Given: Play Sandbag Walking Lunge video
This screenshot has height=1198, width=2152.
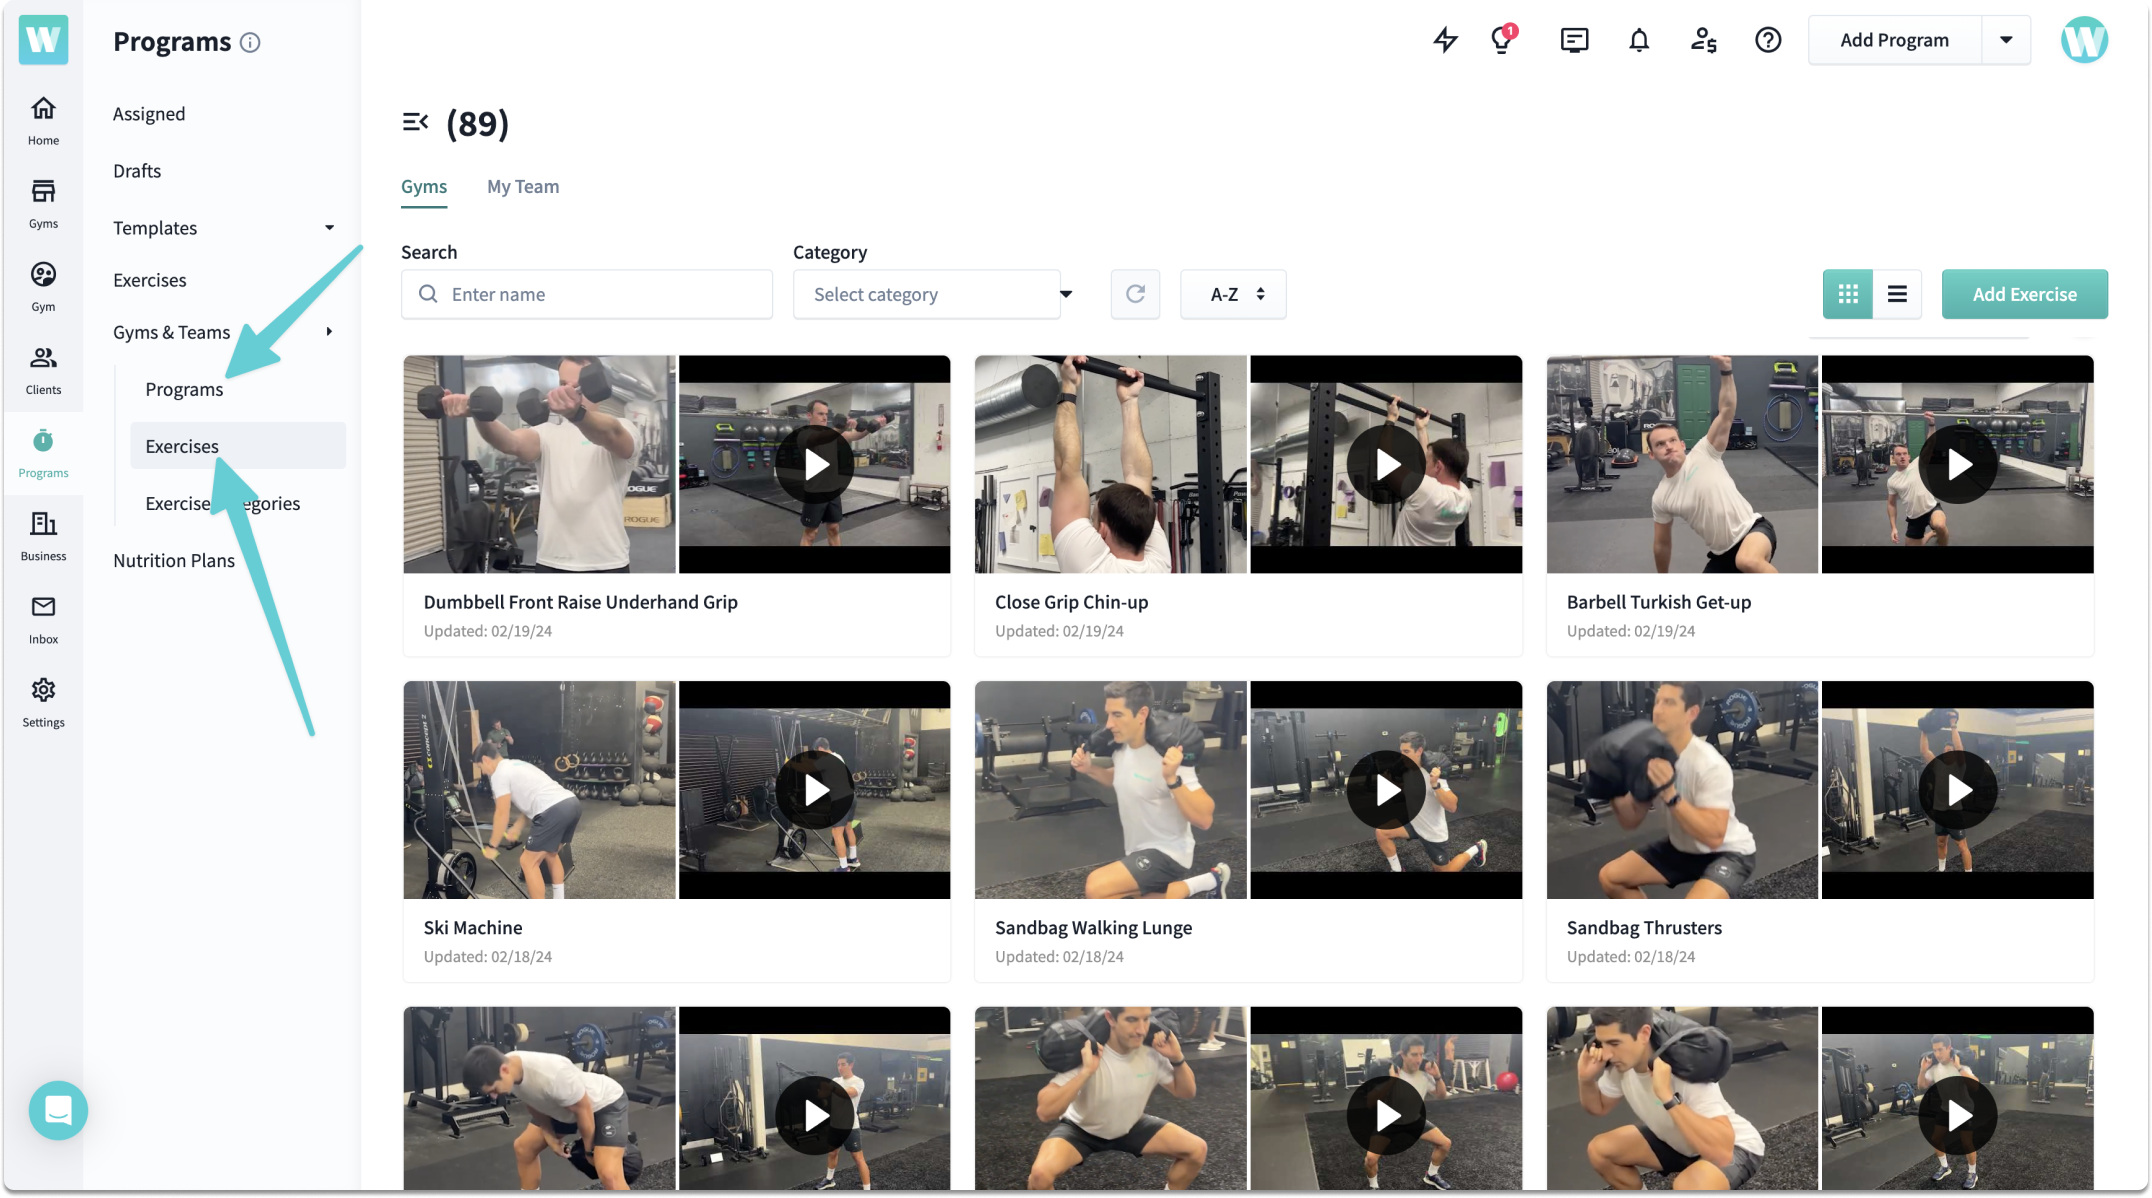Looking at the screenshot, I should [x=1387, y=790].
